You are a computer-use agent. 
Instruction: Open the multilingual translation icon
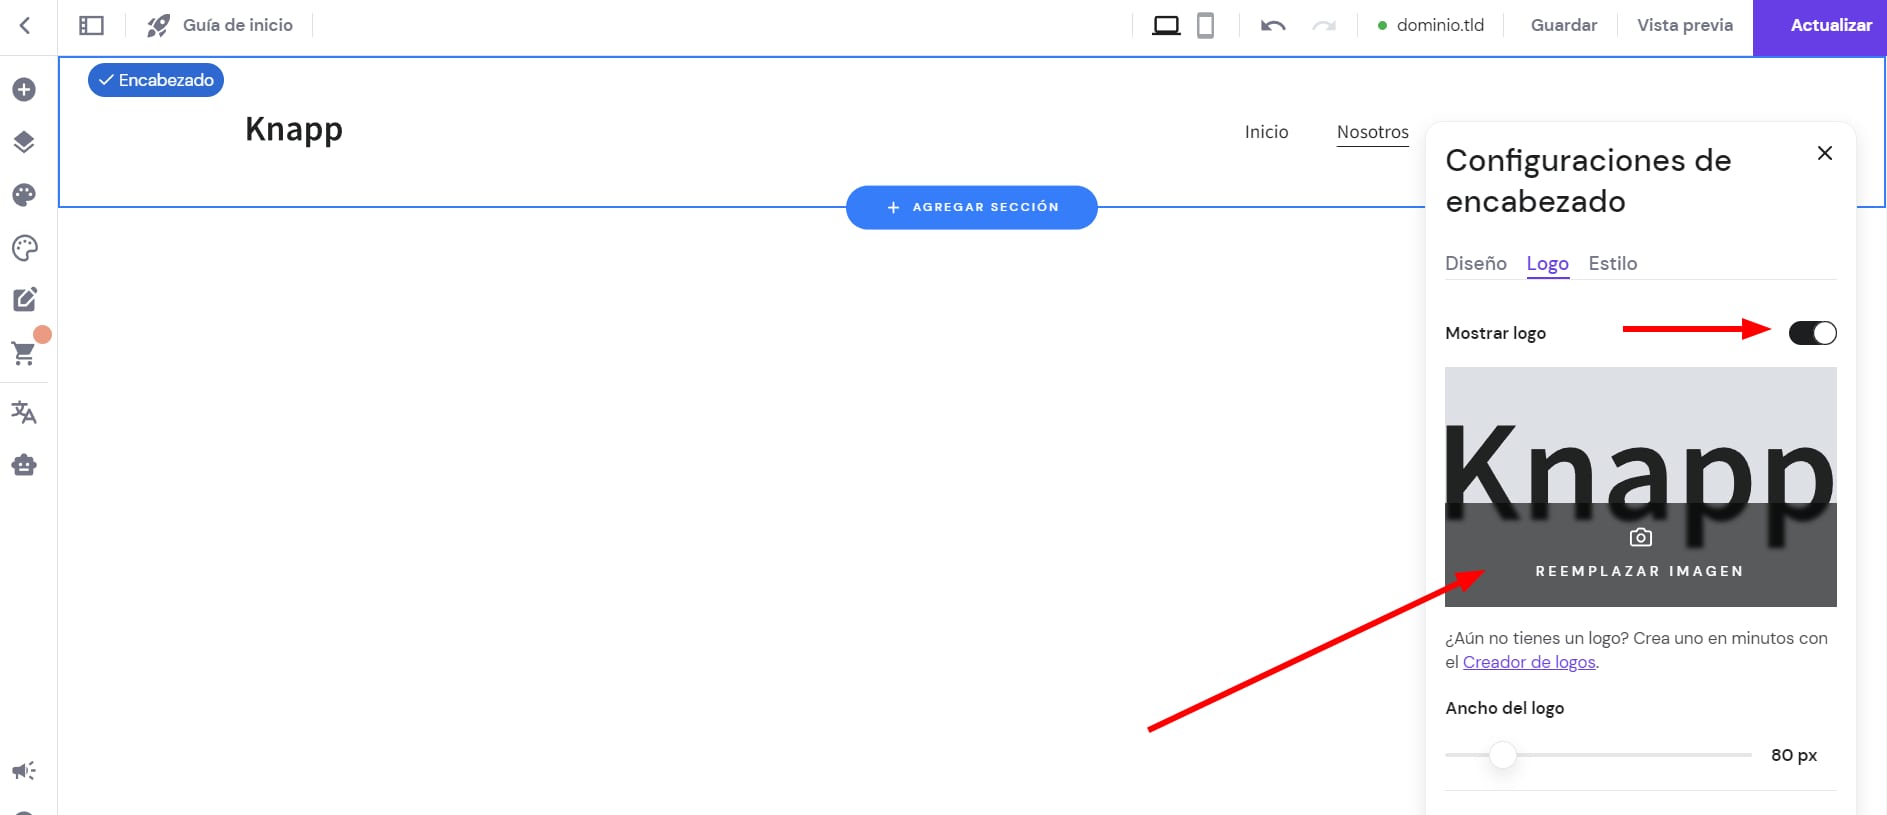pos(24,412)
